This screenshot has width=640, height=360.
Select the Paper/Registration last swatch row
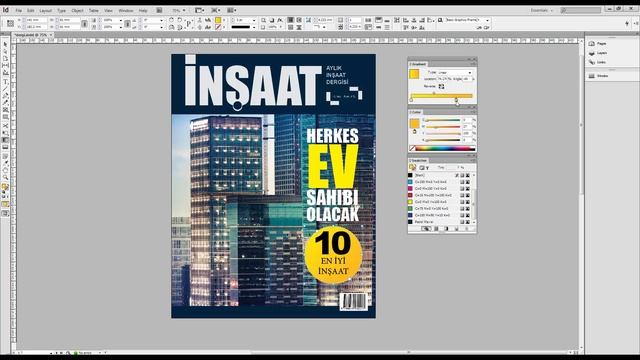point(440,222)
